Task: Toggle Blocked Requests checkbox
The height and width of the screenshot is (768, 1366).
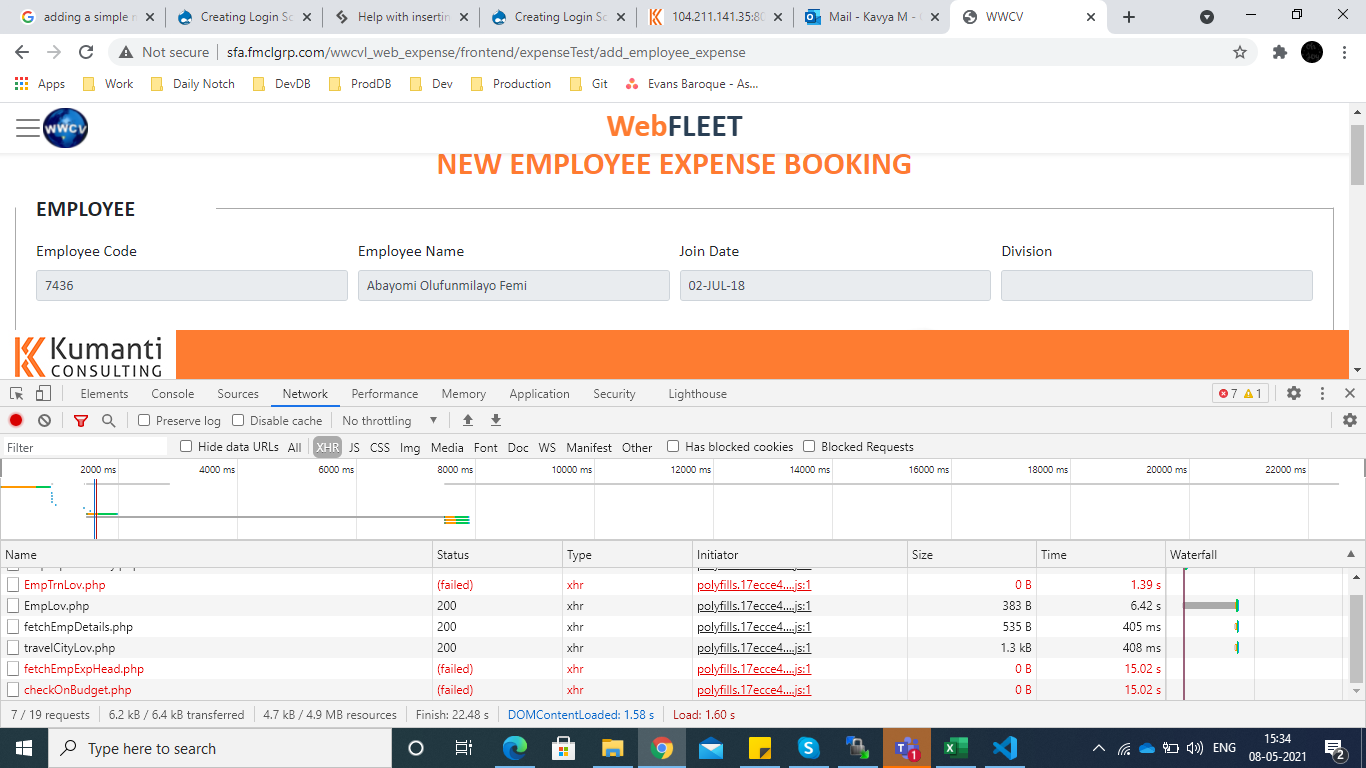Action: [809, 446]
